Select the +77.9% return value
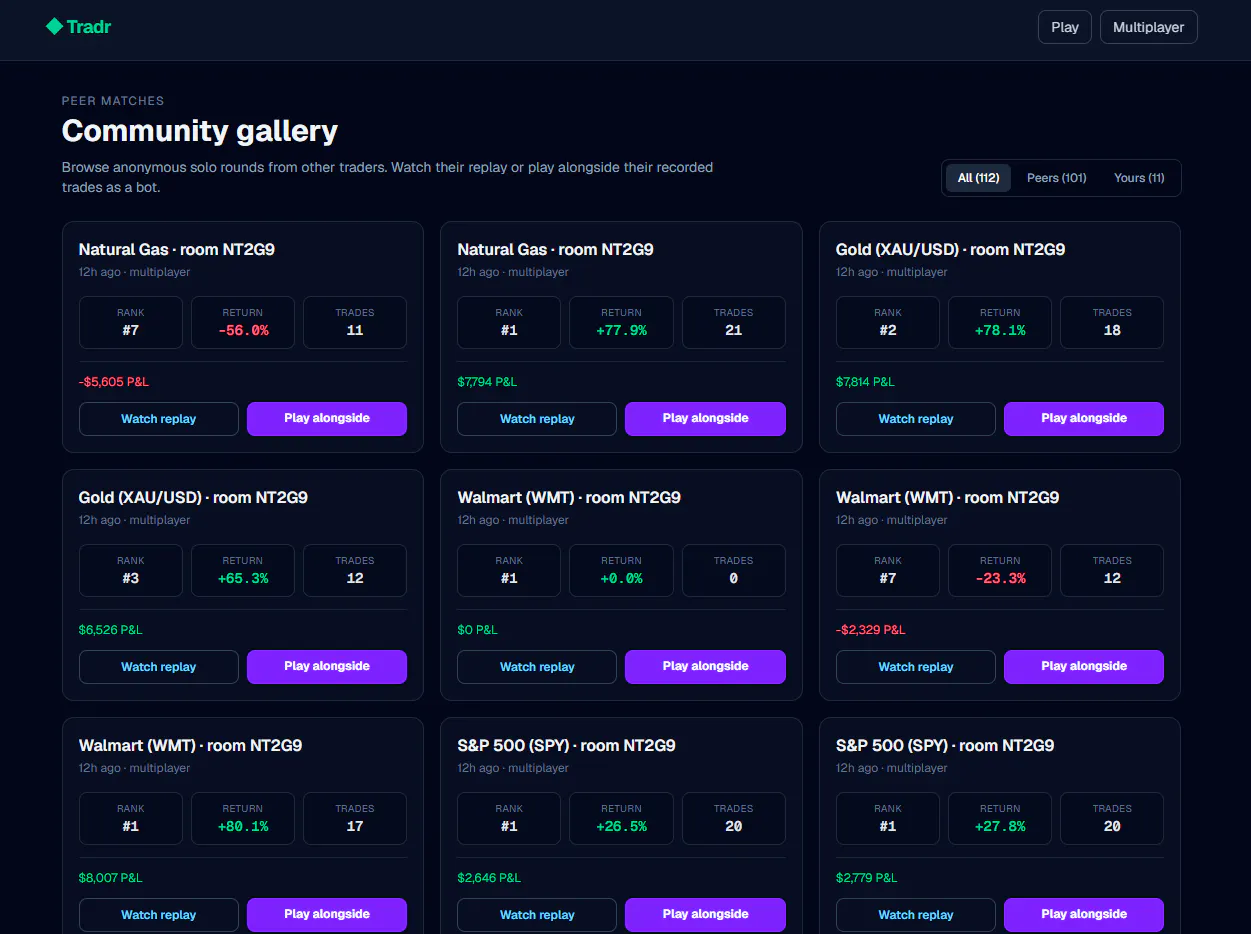This screenshot has width=1251, height=934. [621, 330]
